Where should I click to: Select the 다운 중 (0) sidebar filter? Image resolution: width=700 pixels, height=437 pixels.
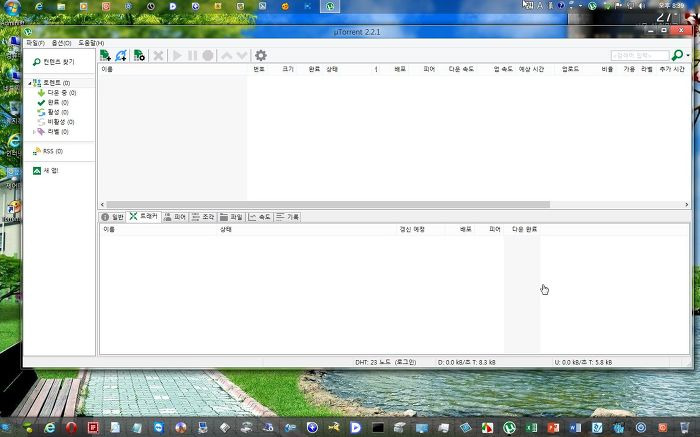[57, 93]
